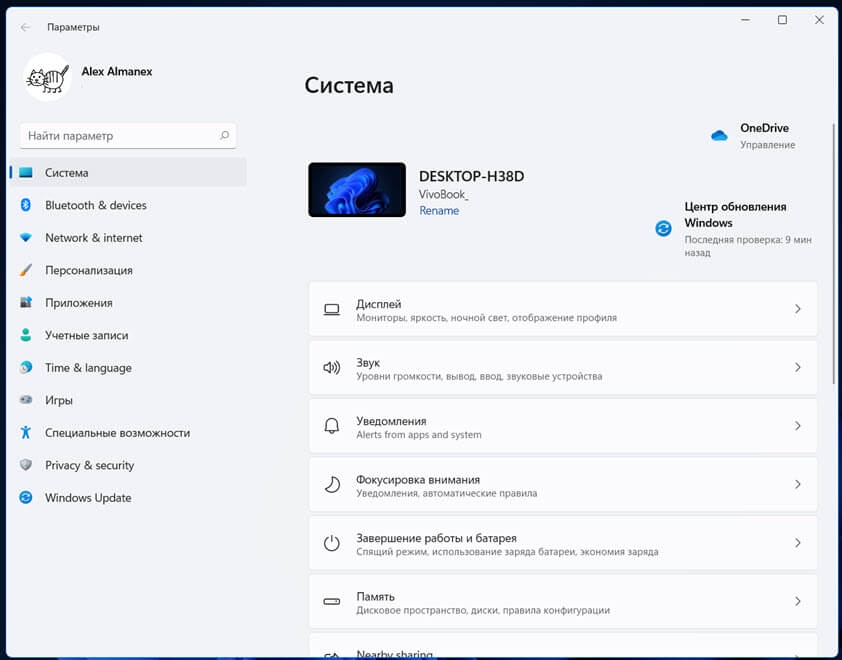Viewport: 842px width, 660px height.
Task: Click the desktop wallpaper thumbnail
Action: click(357, 190)
